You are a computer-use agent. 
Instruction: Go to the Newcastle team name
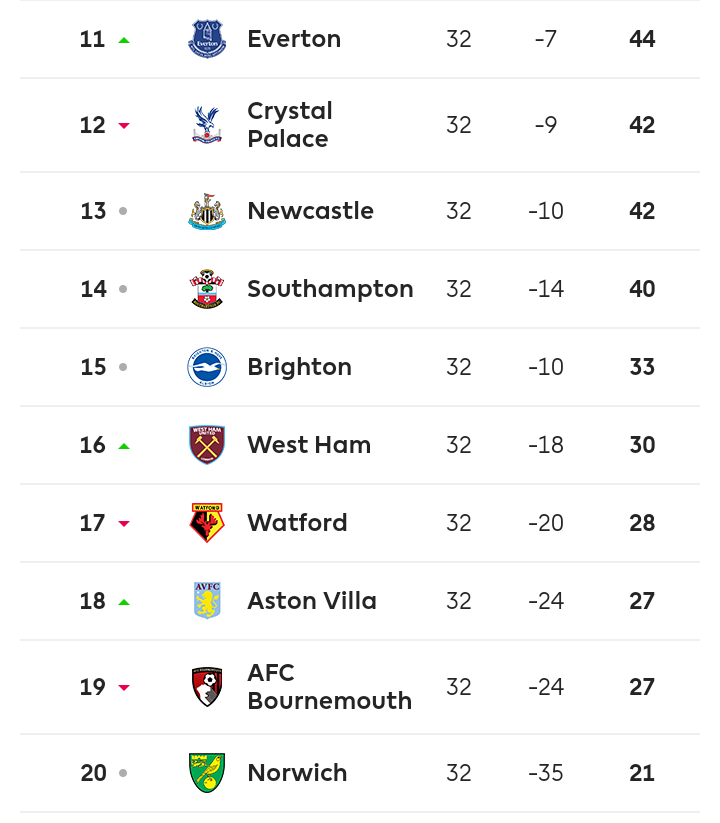point(310,211)
